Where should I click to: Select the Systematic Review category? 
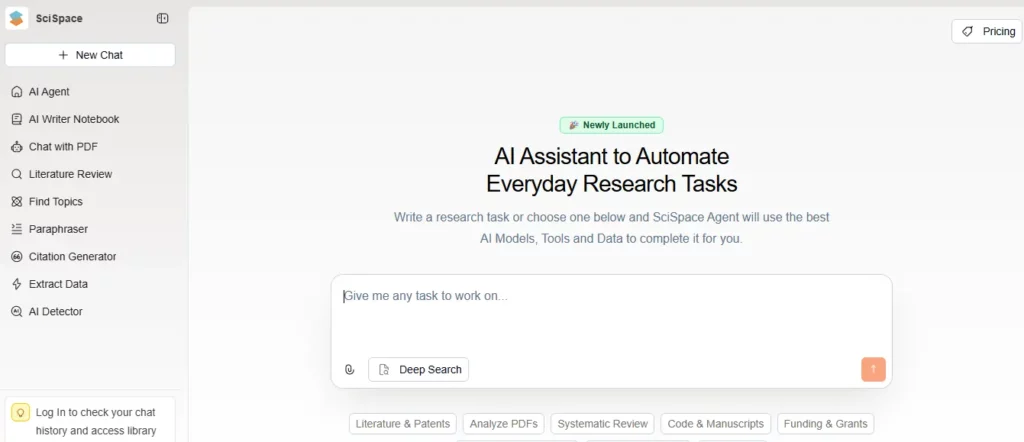[604, 424]
